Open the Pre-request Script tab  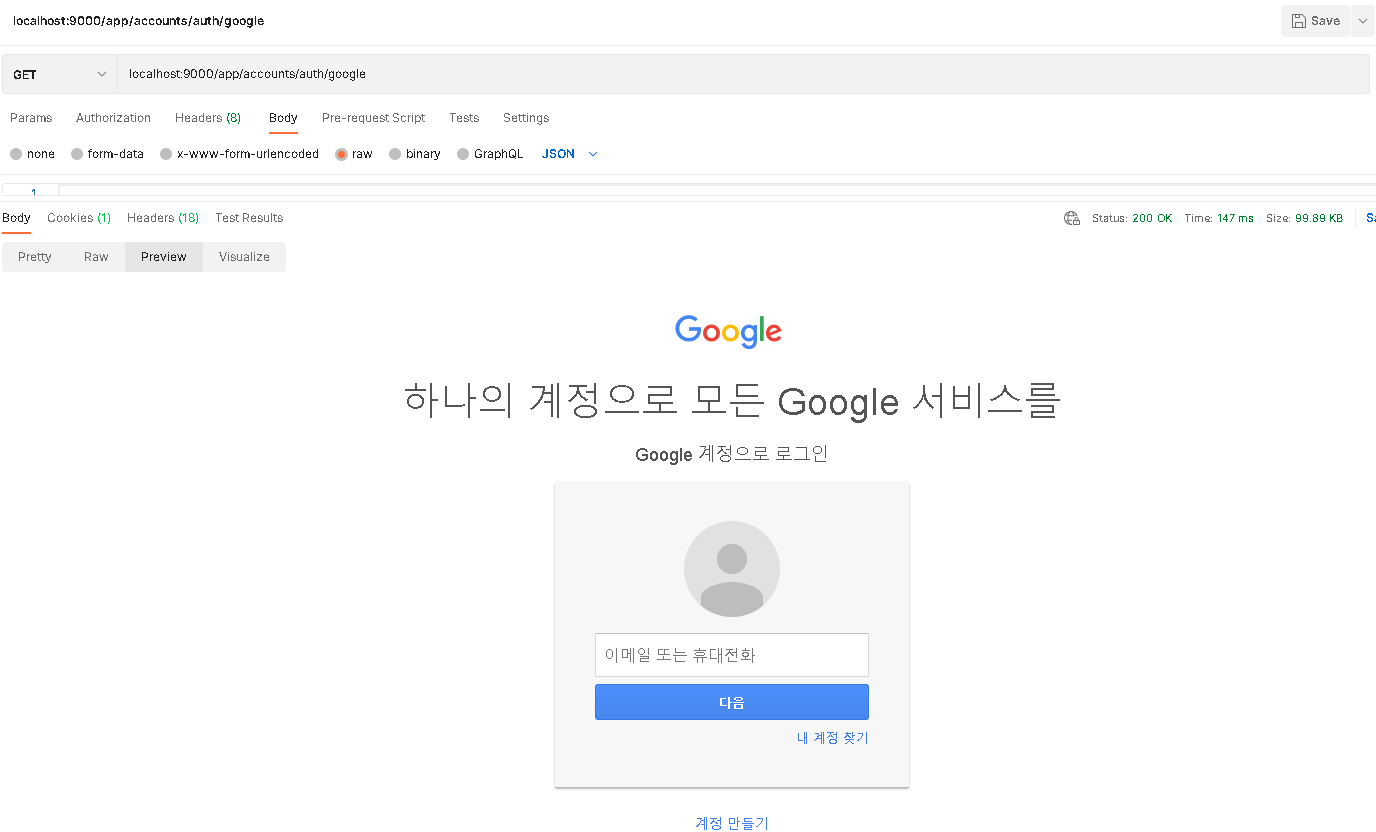tap(373, 118)
